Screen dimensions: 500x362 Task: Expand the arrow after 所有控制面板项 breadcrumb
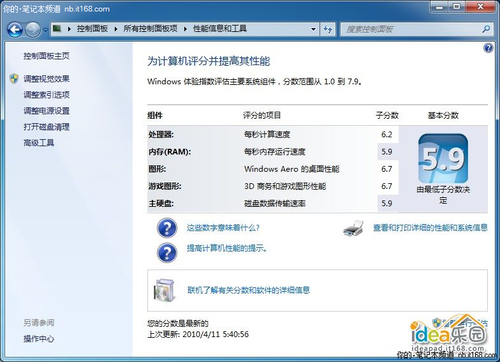185,29
